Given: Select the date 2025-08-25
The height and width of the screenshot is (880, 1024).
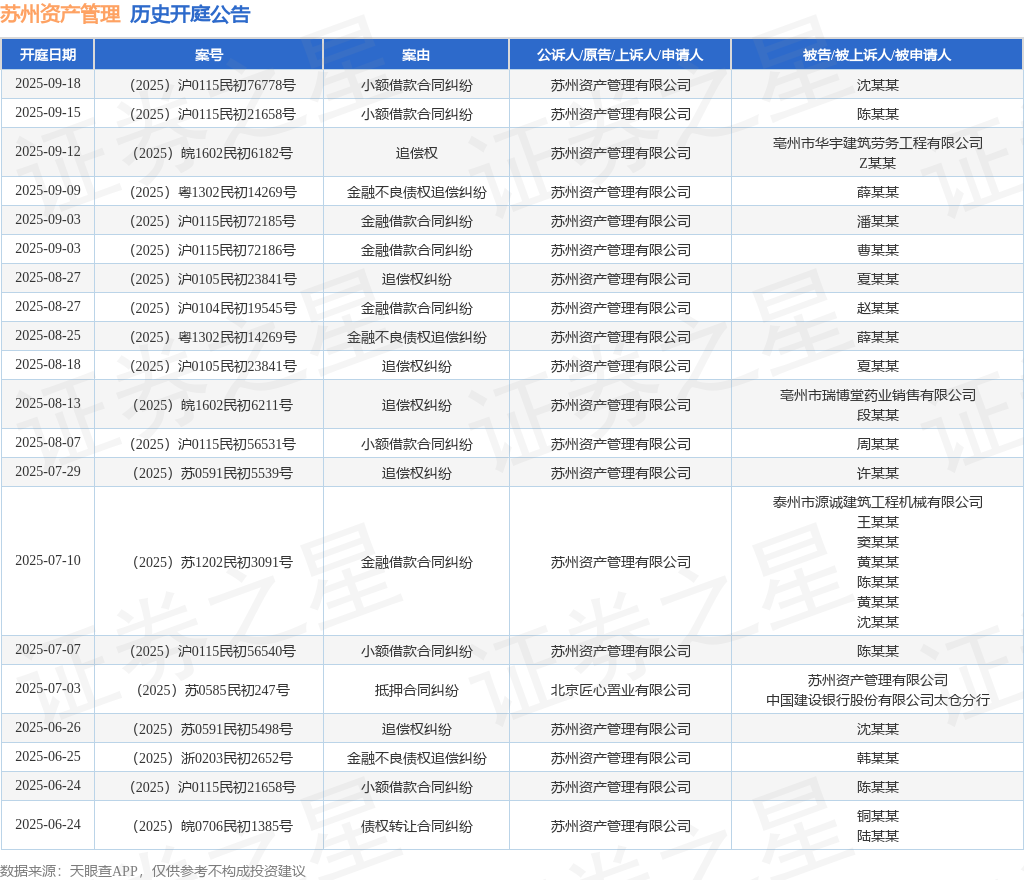Looking at the screenshot, I should tap(48, 336).
